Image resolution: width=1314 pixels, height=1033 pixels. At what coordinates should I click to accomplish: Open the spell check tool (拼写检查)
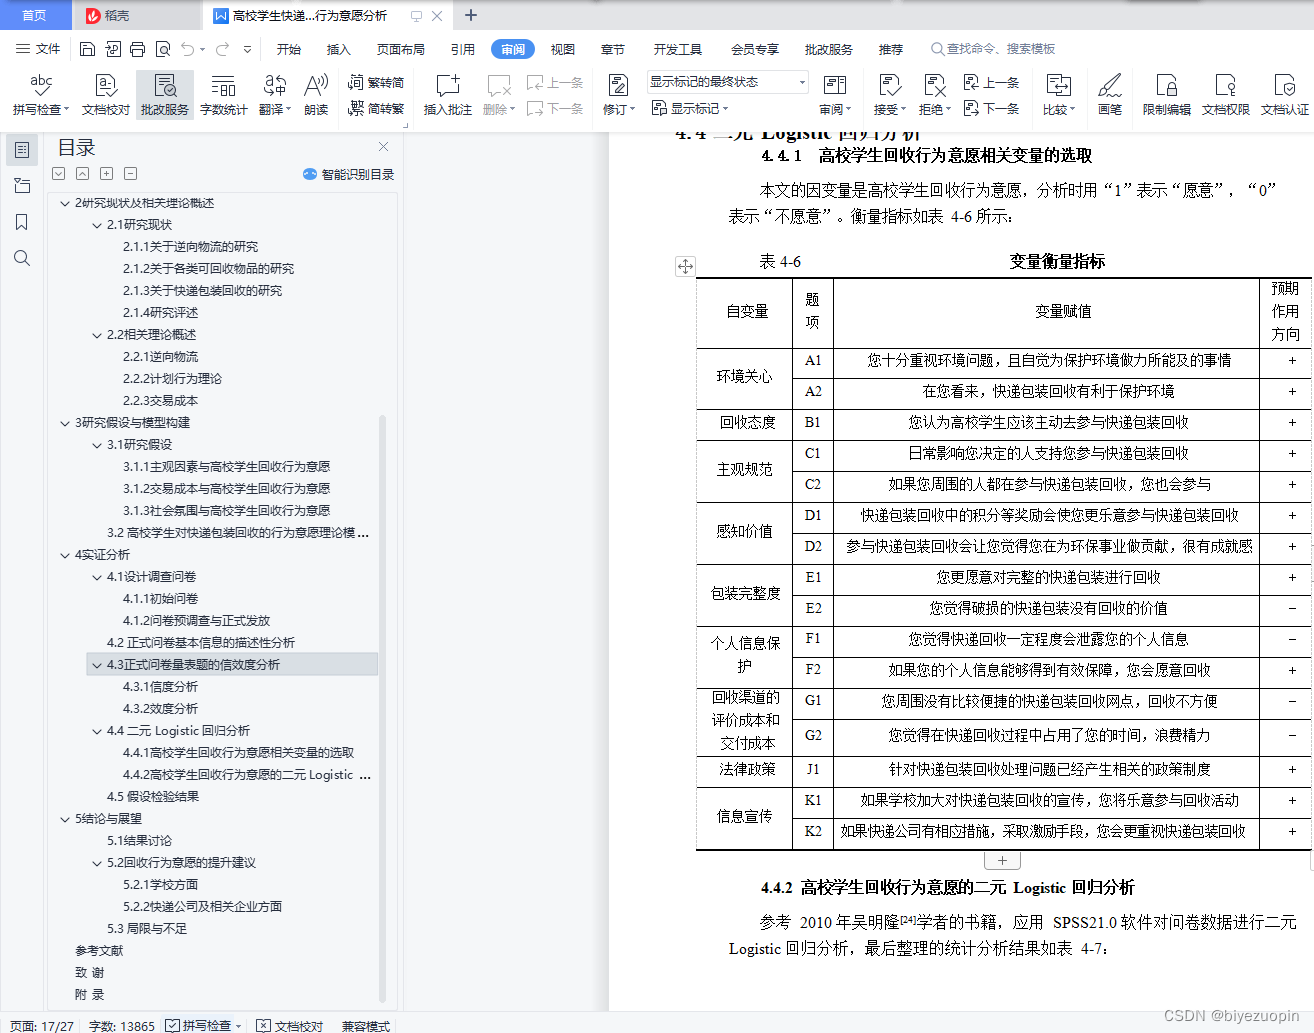(40, 94)
